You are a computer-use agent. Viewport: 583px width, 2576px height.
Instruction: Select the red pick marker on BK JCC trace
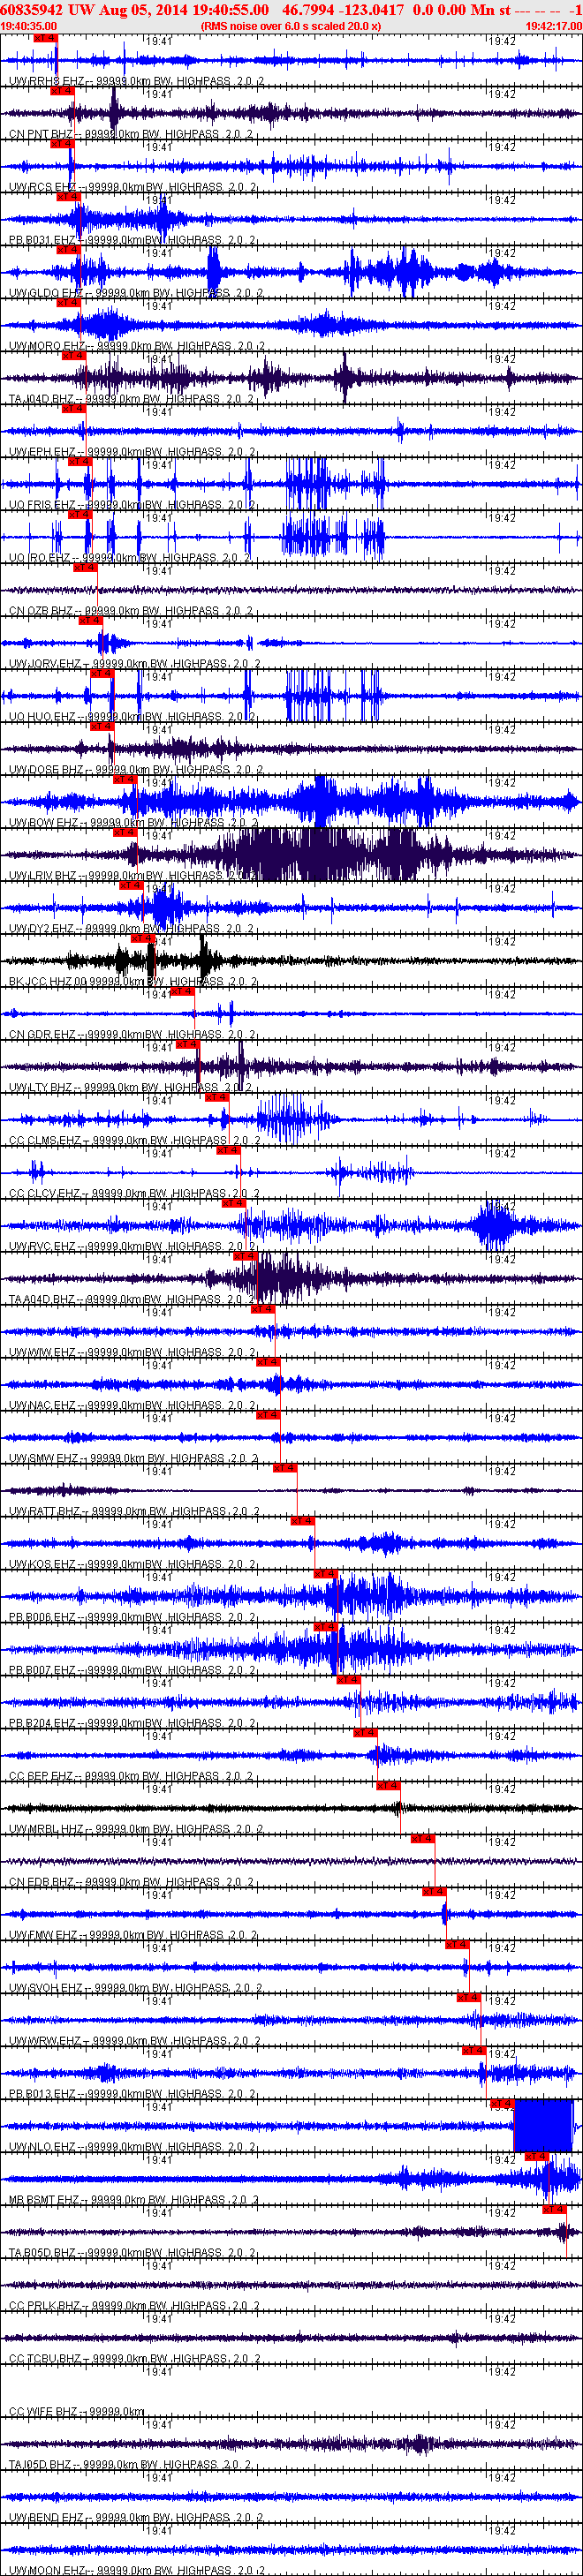coord(142,939)
